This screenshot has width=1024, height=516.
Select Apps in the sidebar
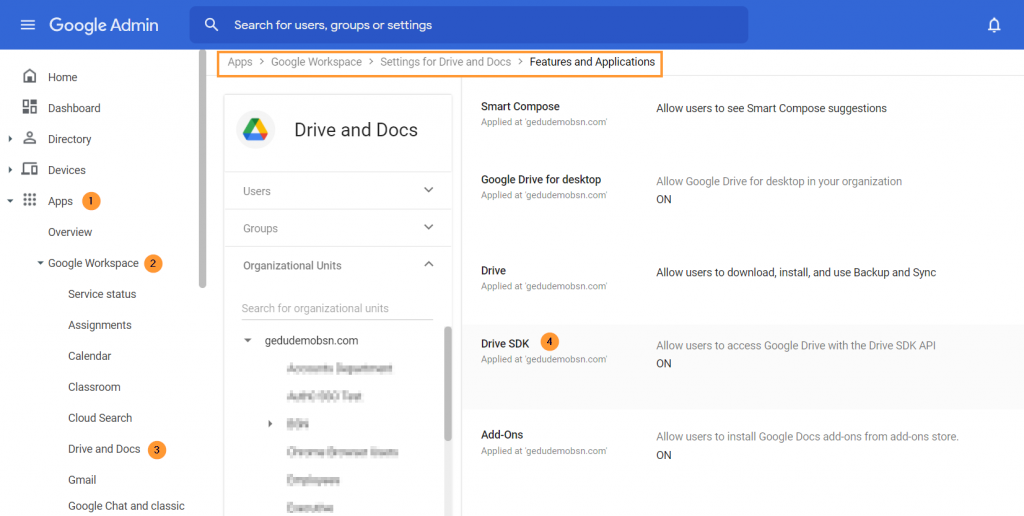pyautogui.click(x=60, y=201)
